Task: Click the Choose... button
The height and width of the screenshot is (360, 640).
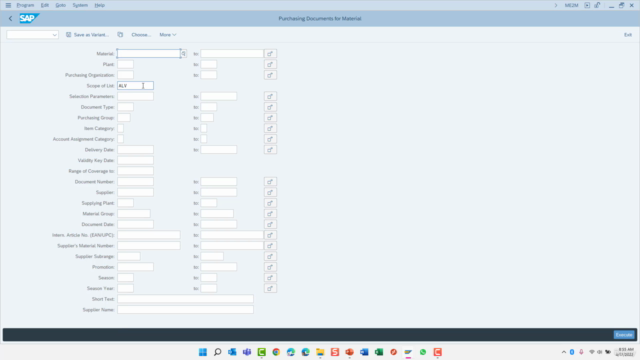Action: [x=141, y=35]
